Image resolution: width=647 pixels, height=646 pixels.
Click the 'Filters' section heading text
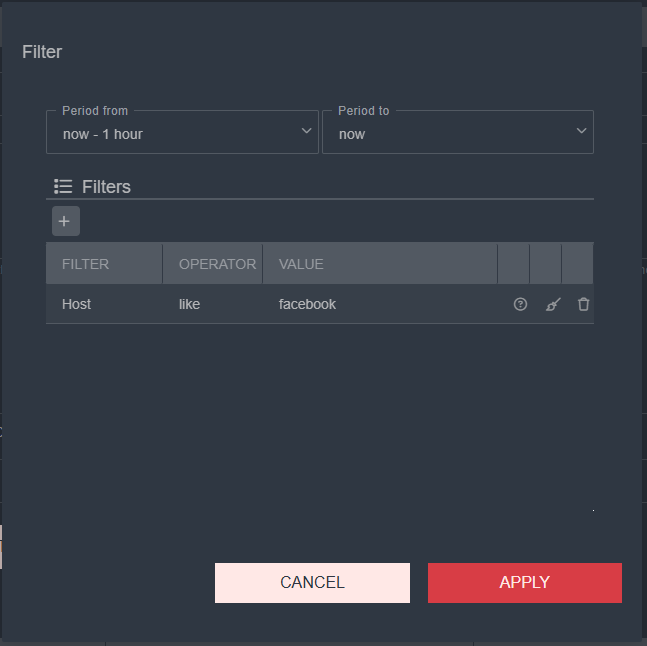[106, 187]
